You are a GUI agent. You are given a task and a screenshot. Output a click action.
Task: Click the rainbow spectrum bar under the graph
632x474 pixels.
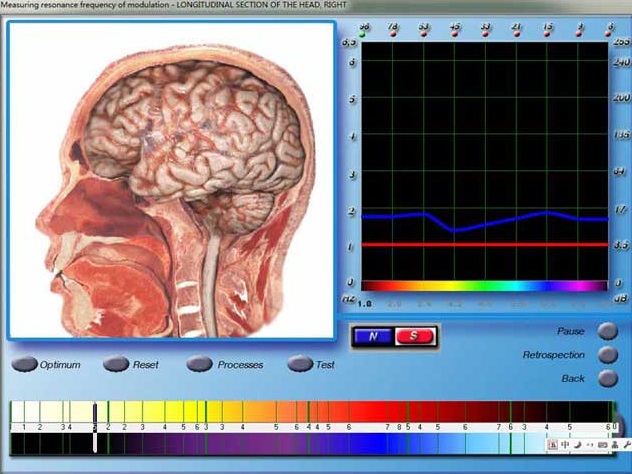tap(484, 286)
